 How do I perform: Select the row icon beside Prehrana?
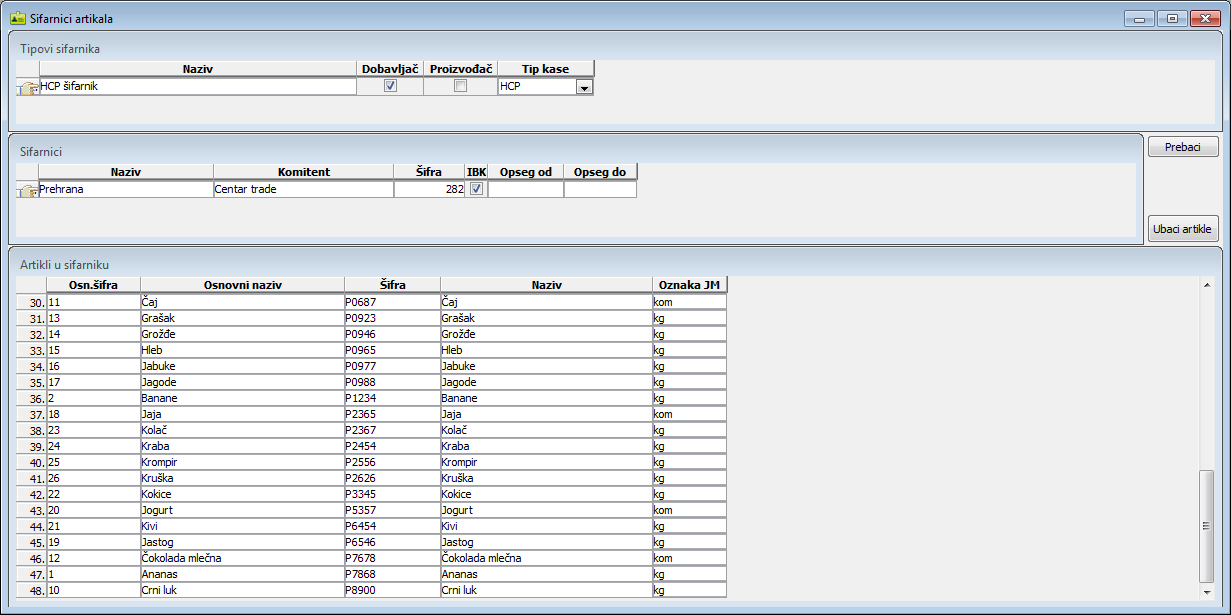[x=28, y=189]
